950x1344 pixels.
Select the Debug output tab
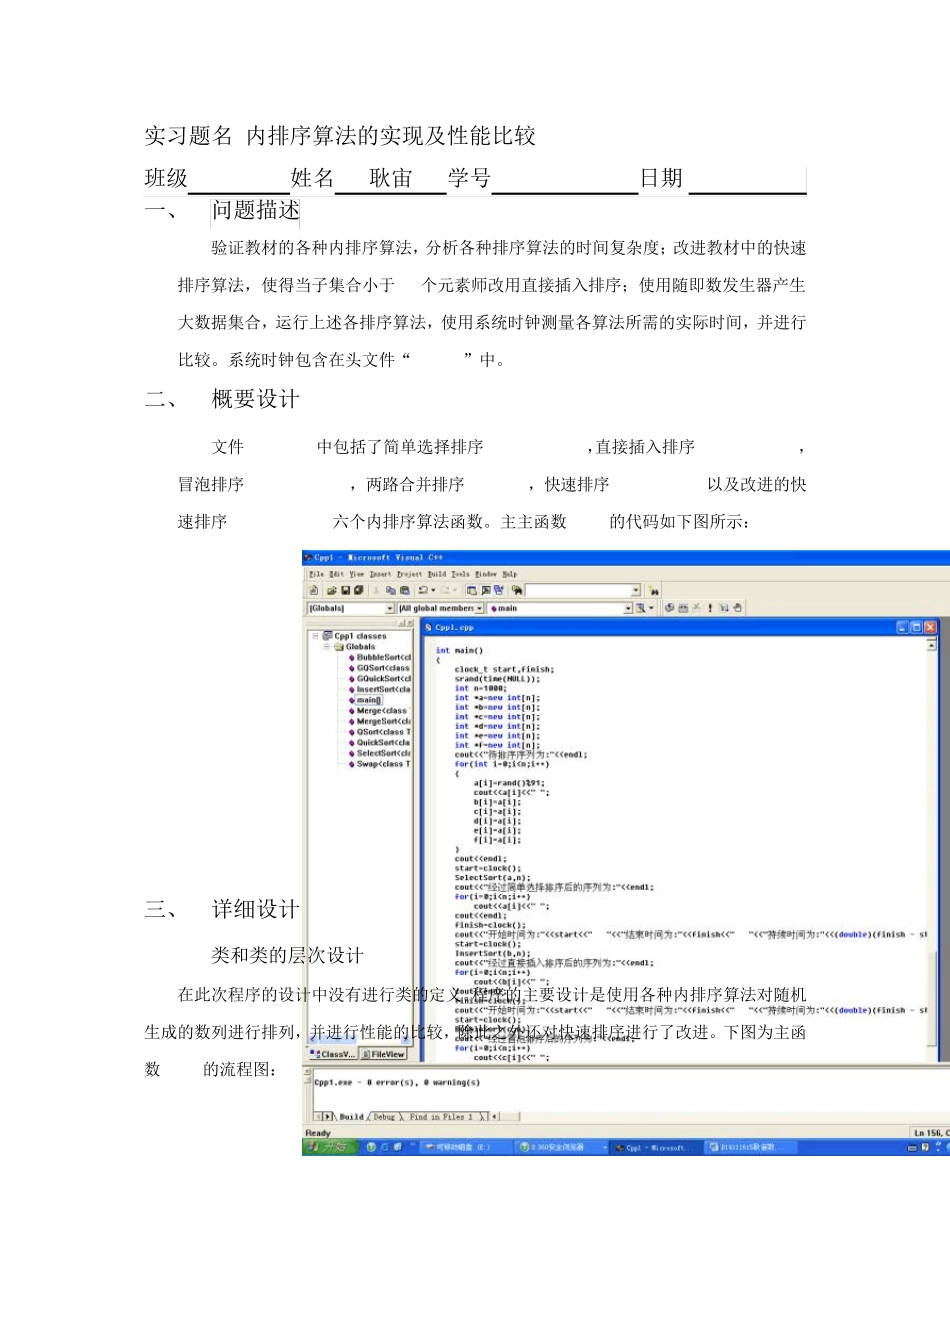[385, 1116]
